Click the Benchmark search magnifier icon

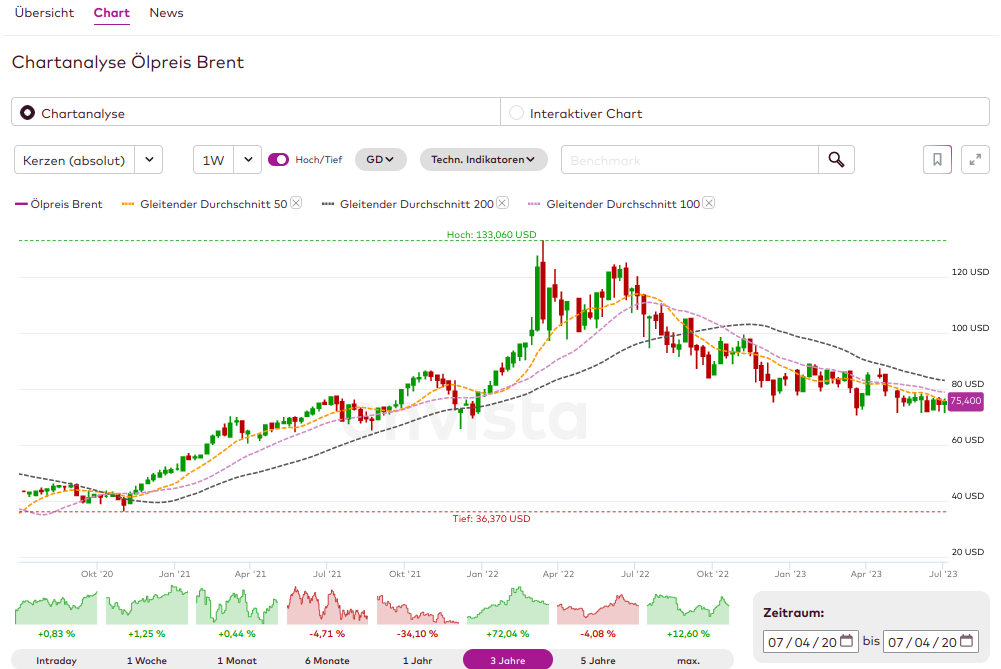click(836, 160)
